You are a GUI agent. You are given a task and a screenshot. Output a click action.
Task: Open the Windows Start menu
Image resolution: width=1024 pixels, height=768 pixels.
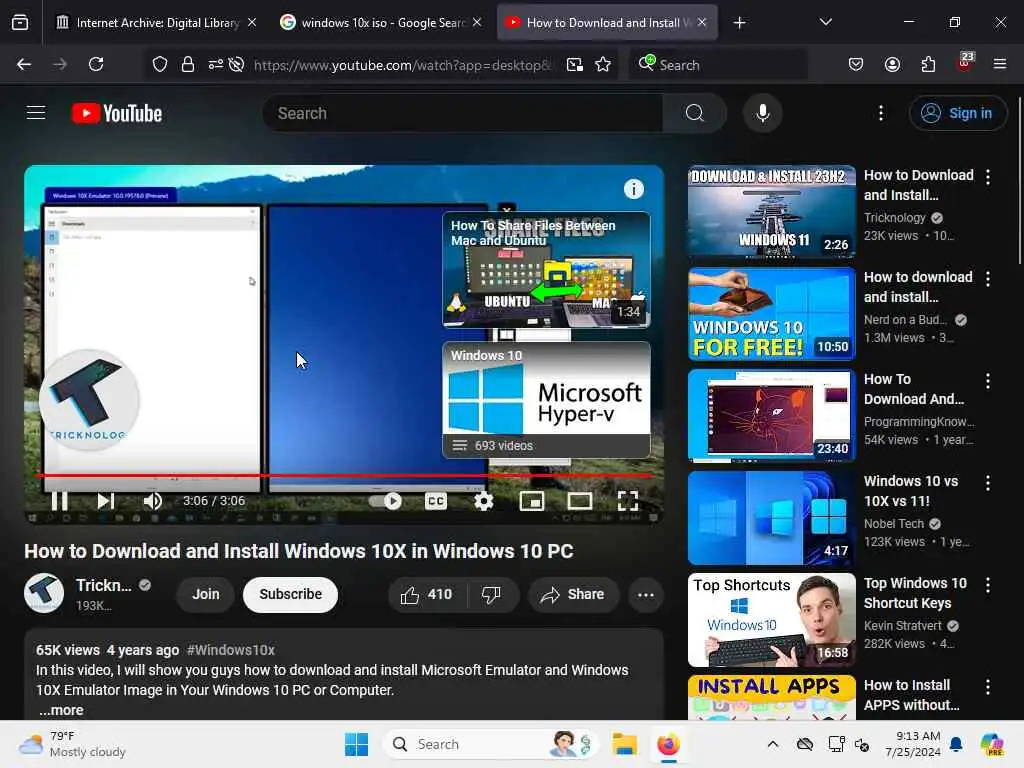pos(357,744)
